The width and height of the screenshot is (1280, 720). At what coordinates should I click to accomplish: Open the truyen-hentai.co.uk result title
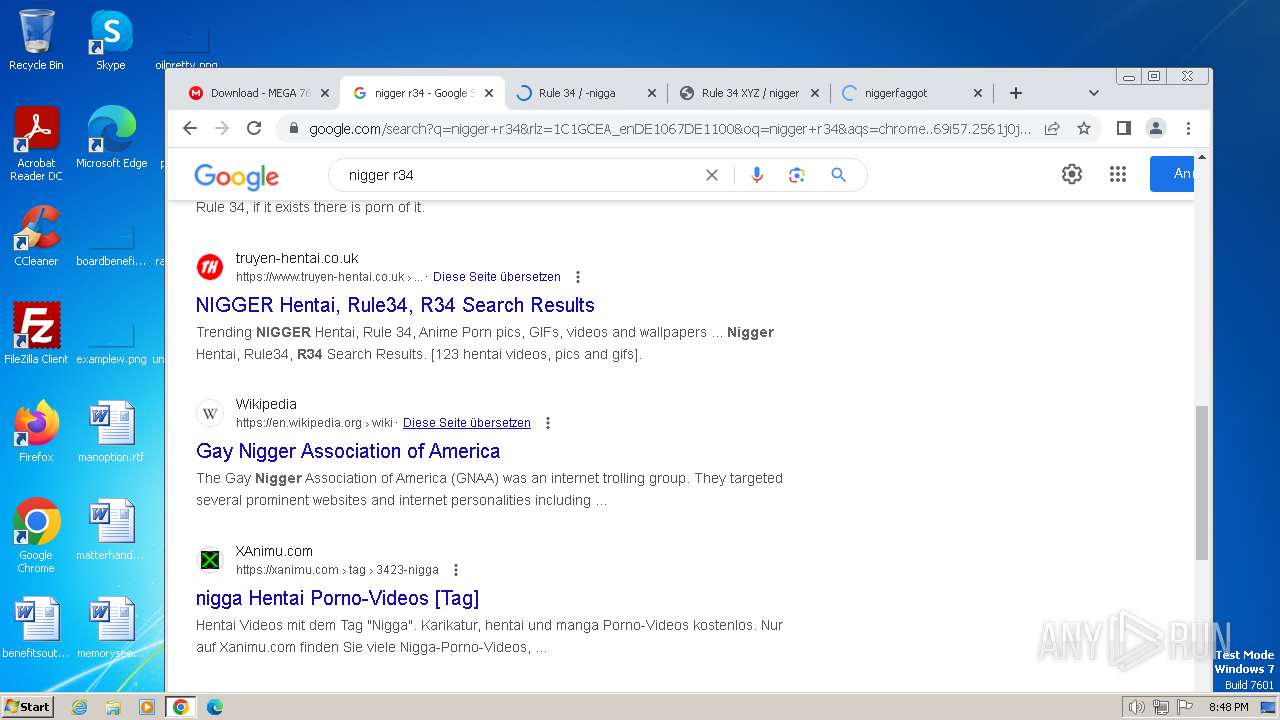395,305
